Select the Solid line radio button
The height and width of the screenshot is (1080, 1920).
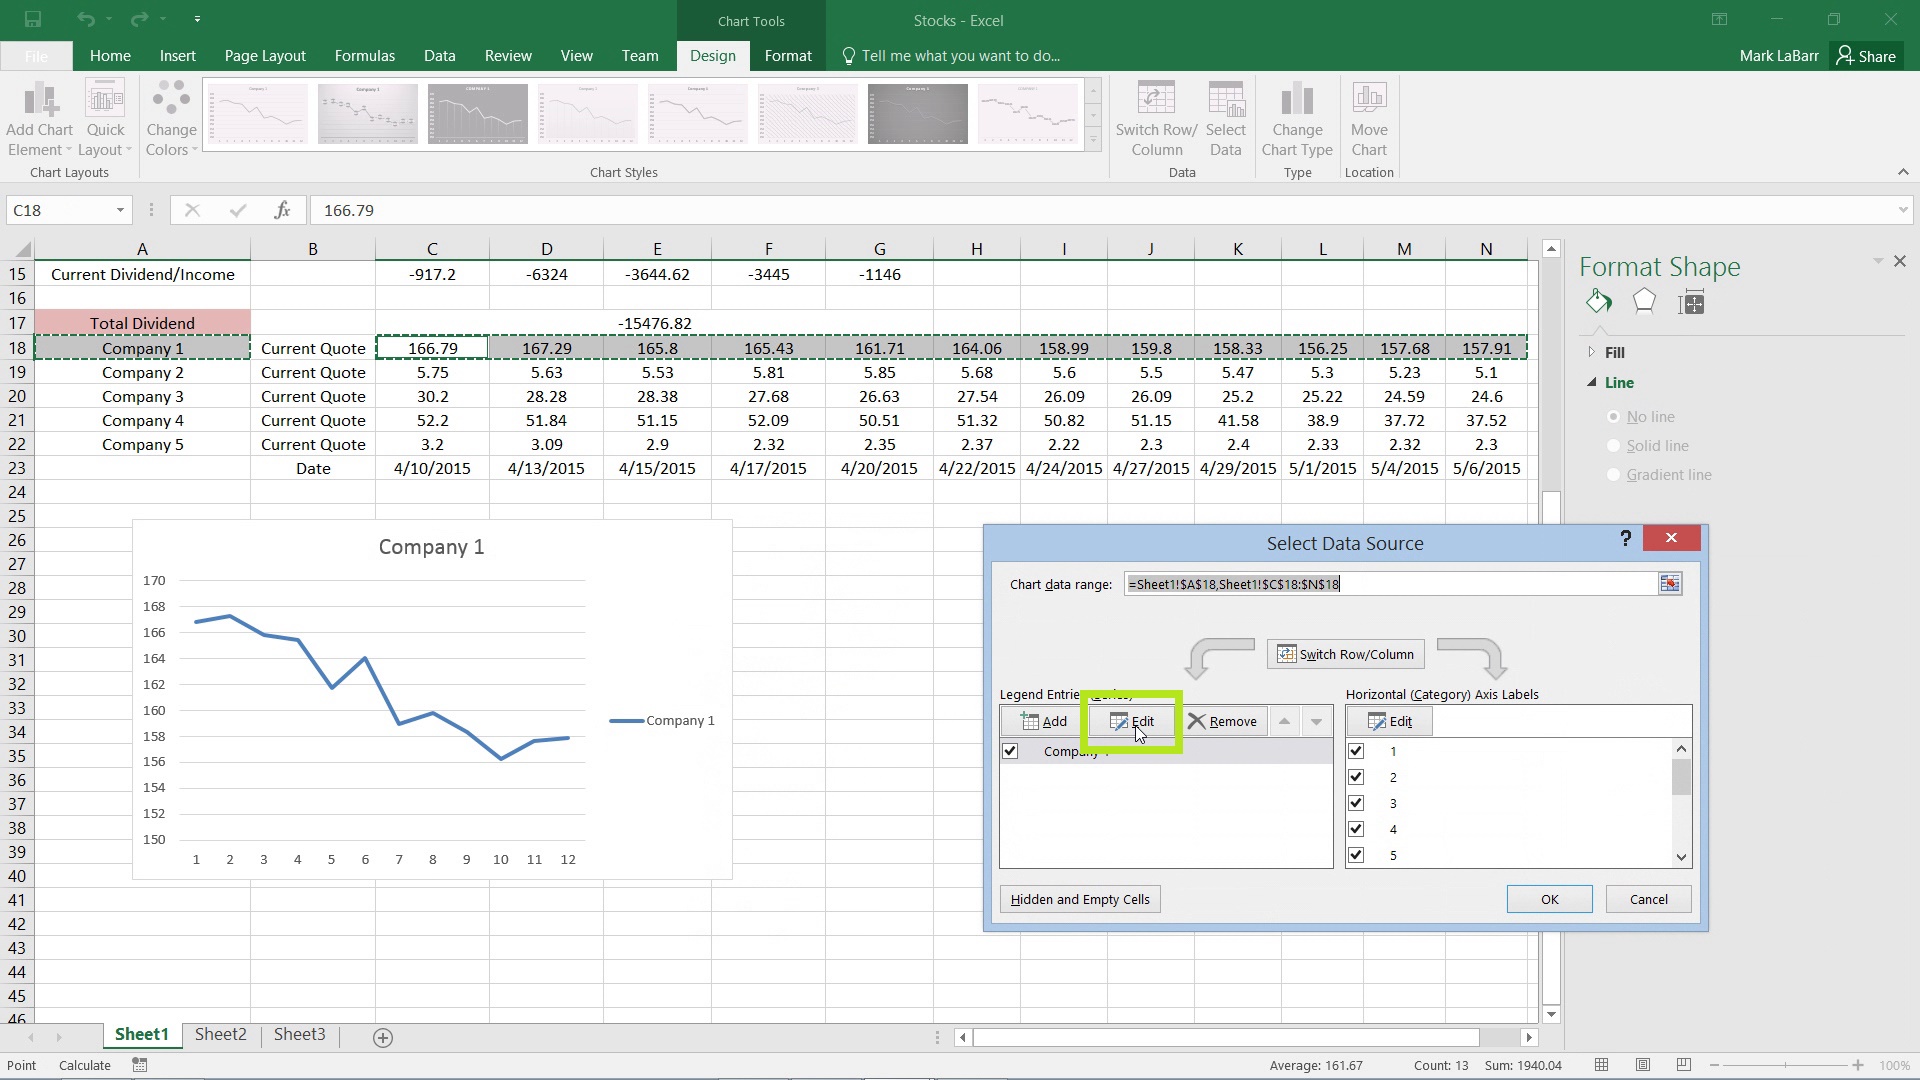(1614, 446)
